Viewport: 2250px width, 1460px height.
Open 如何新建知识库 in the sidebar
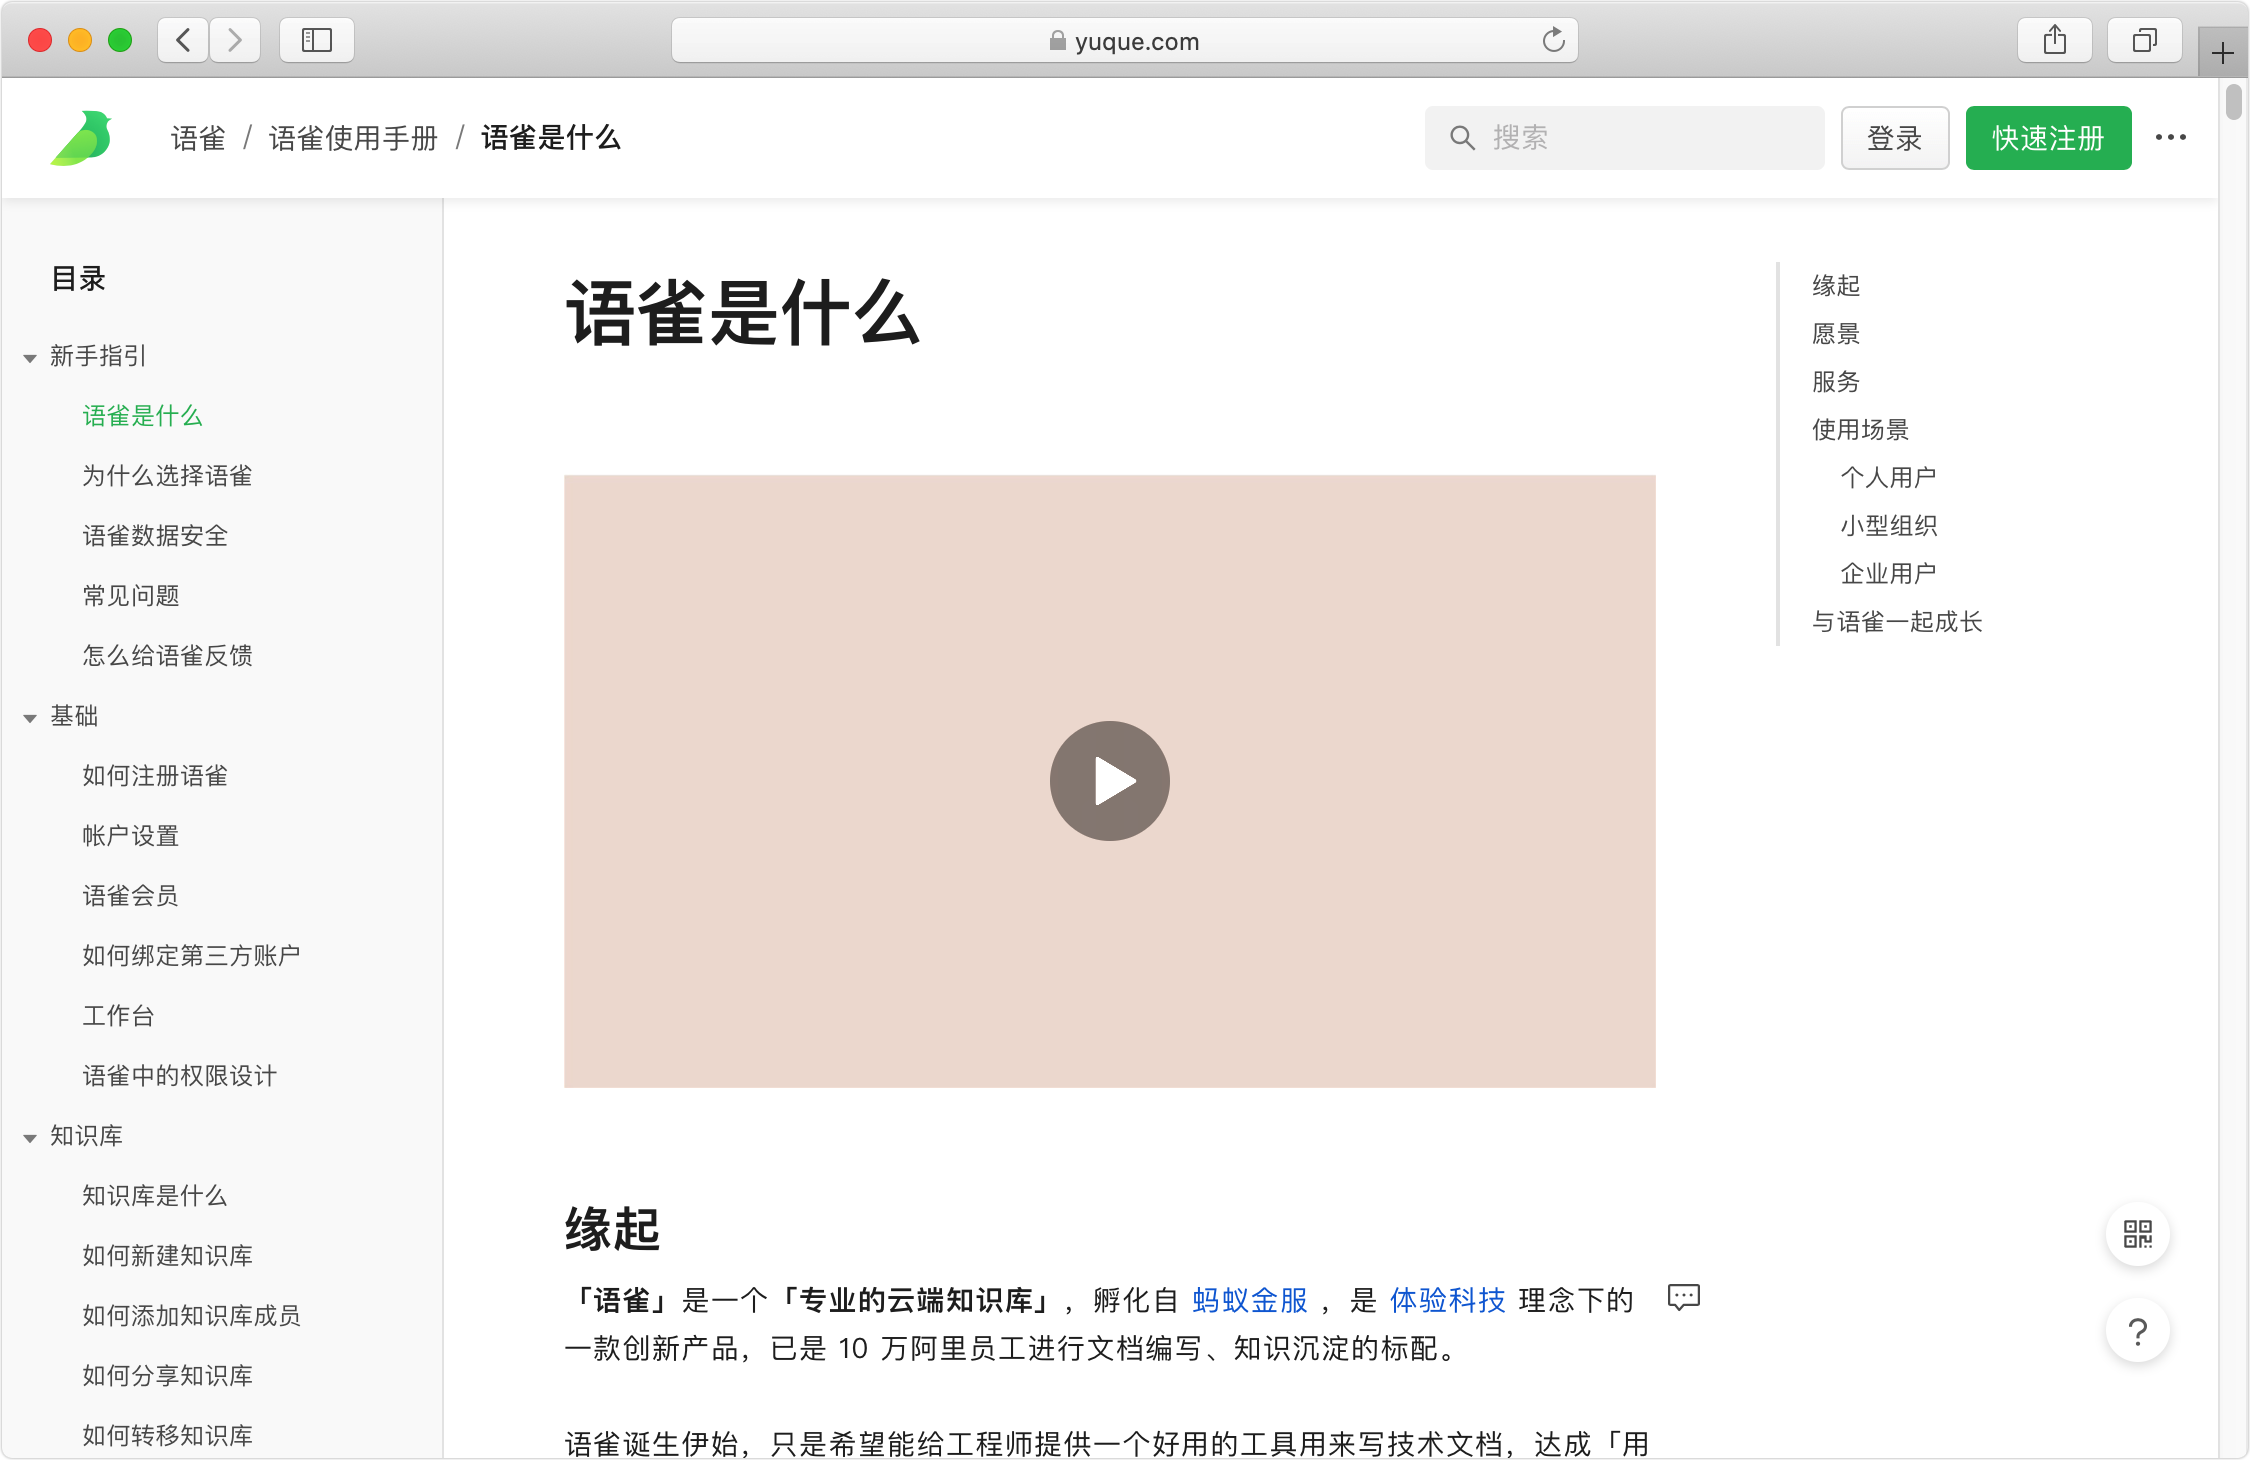coord(167,1256)
